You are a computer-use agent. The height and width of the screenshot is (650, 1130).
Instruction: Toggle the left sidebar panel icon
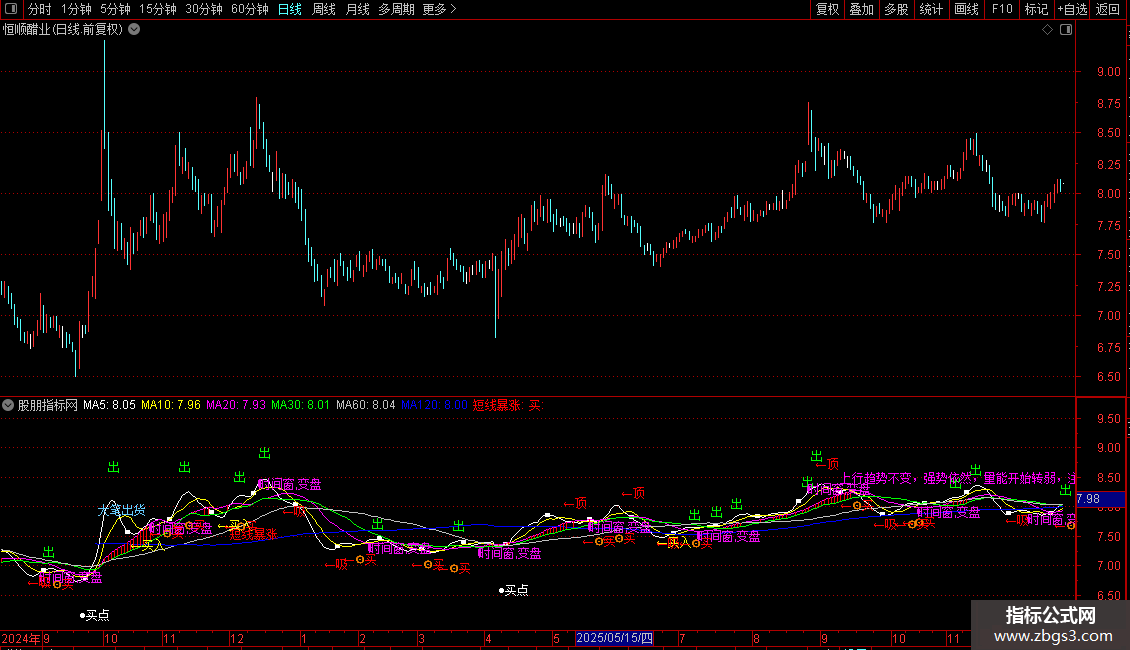[11, 9]
